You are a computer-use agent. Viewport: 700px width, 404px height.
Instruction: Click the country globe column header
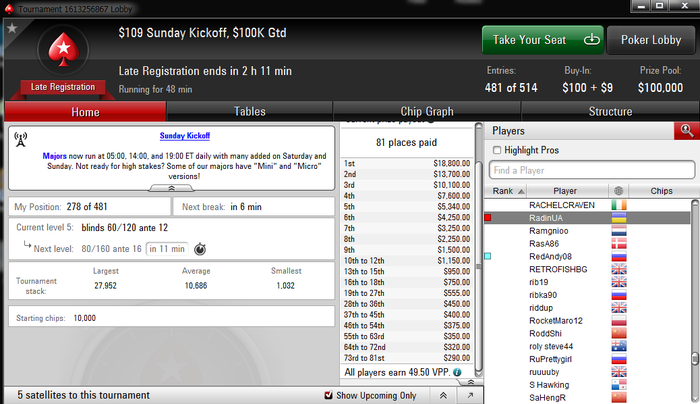pos(619,191)
